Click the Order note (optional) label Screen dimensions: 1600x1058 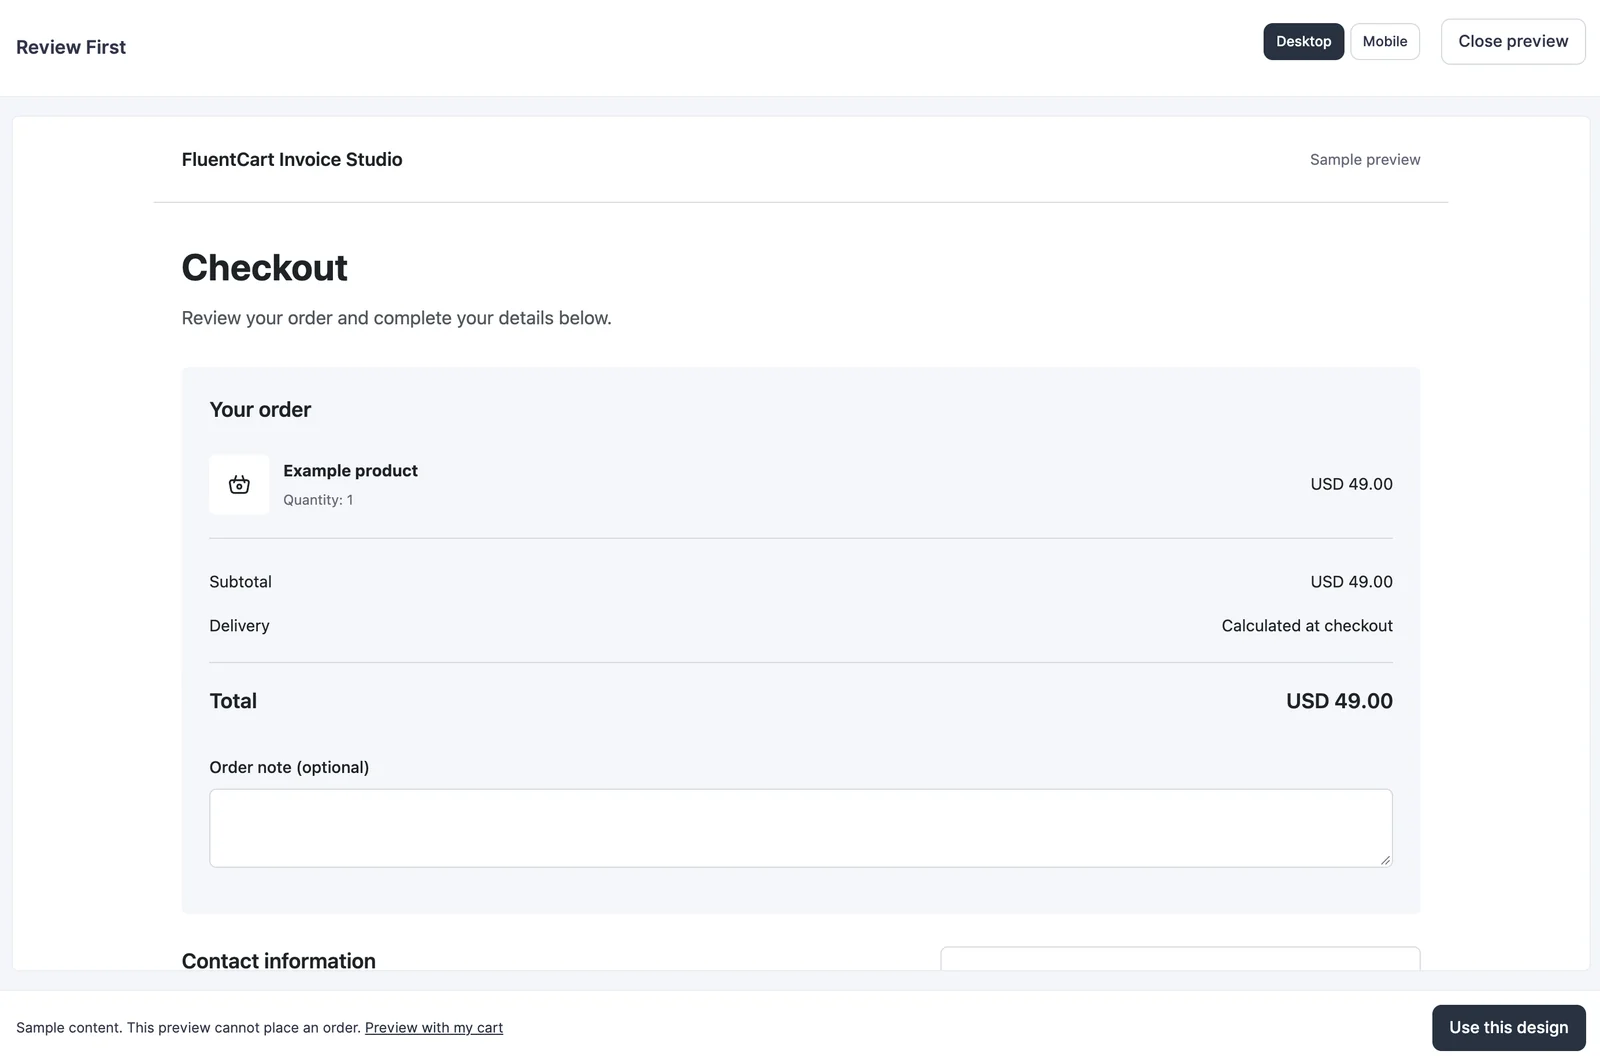click(289, 767)
